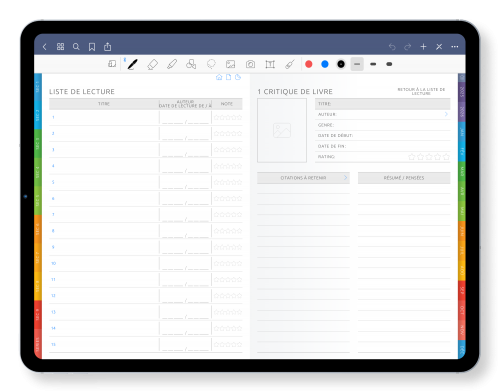Image resolution: width=500 pixels, height=392 pixels.
Task: Toggle the zoom window tool
Action: 112,64
